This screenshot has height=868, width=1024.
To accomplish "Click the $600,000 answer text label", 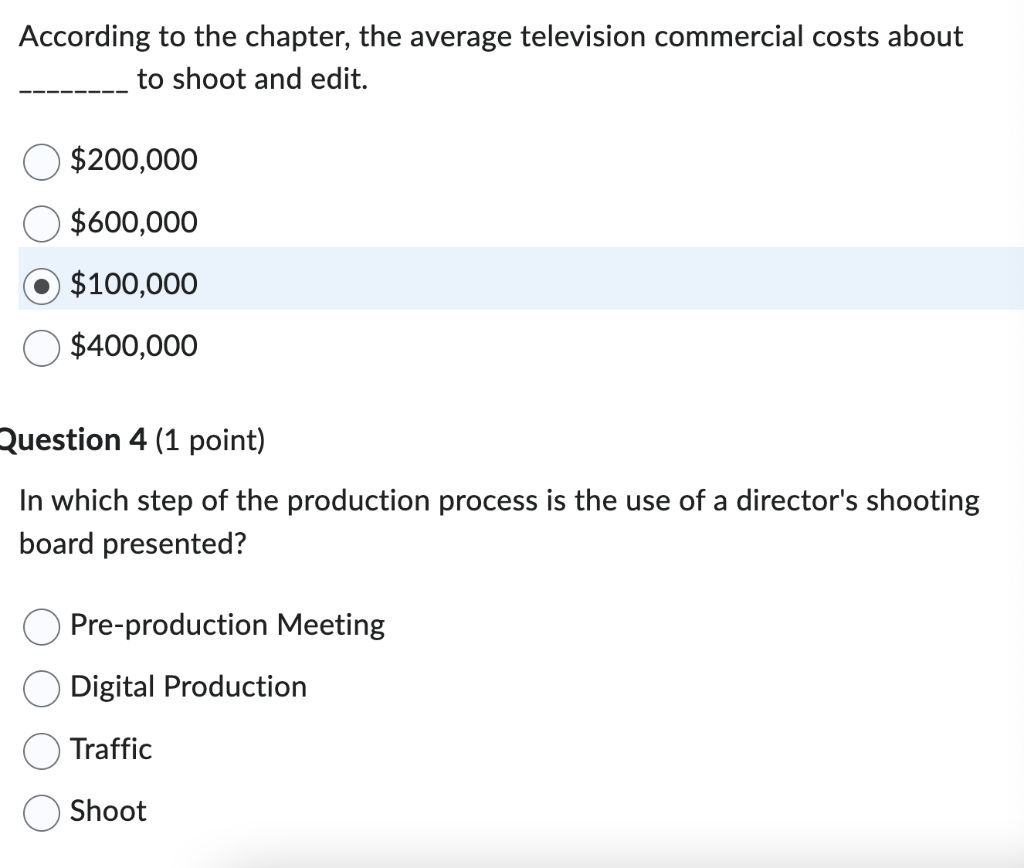I will point(133,222).
